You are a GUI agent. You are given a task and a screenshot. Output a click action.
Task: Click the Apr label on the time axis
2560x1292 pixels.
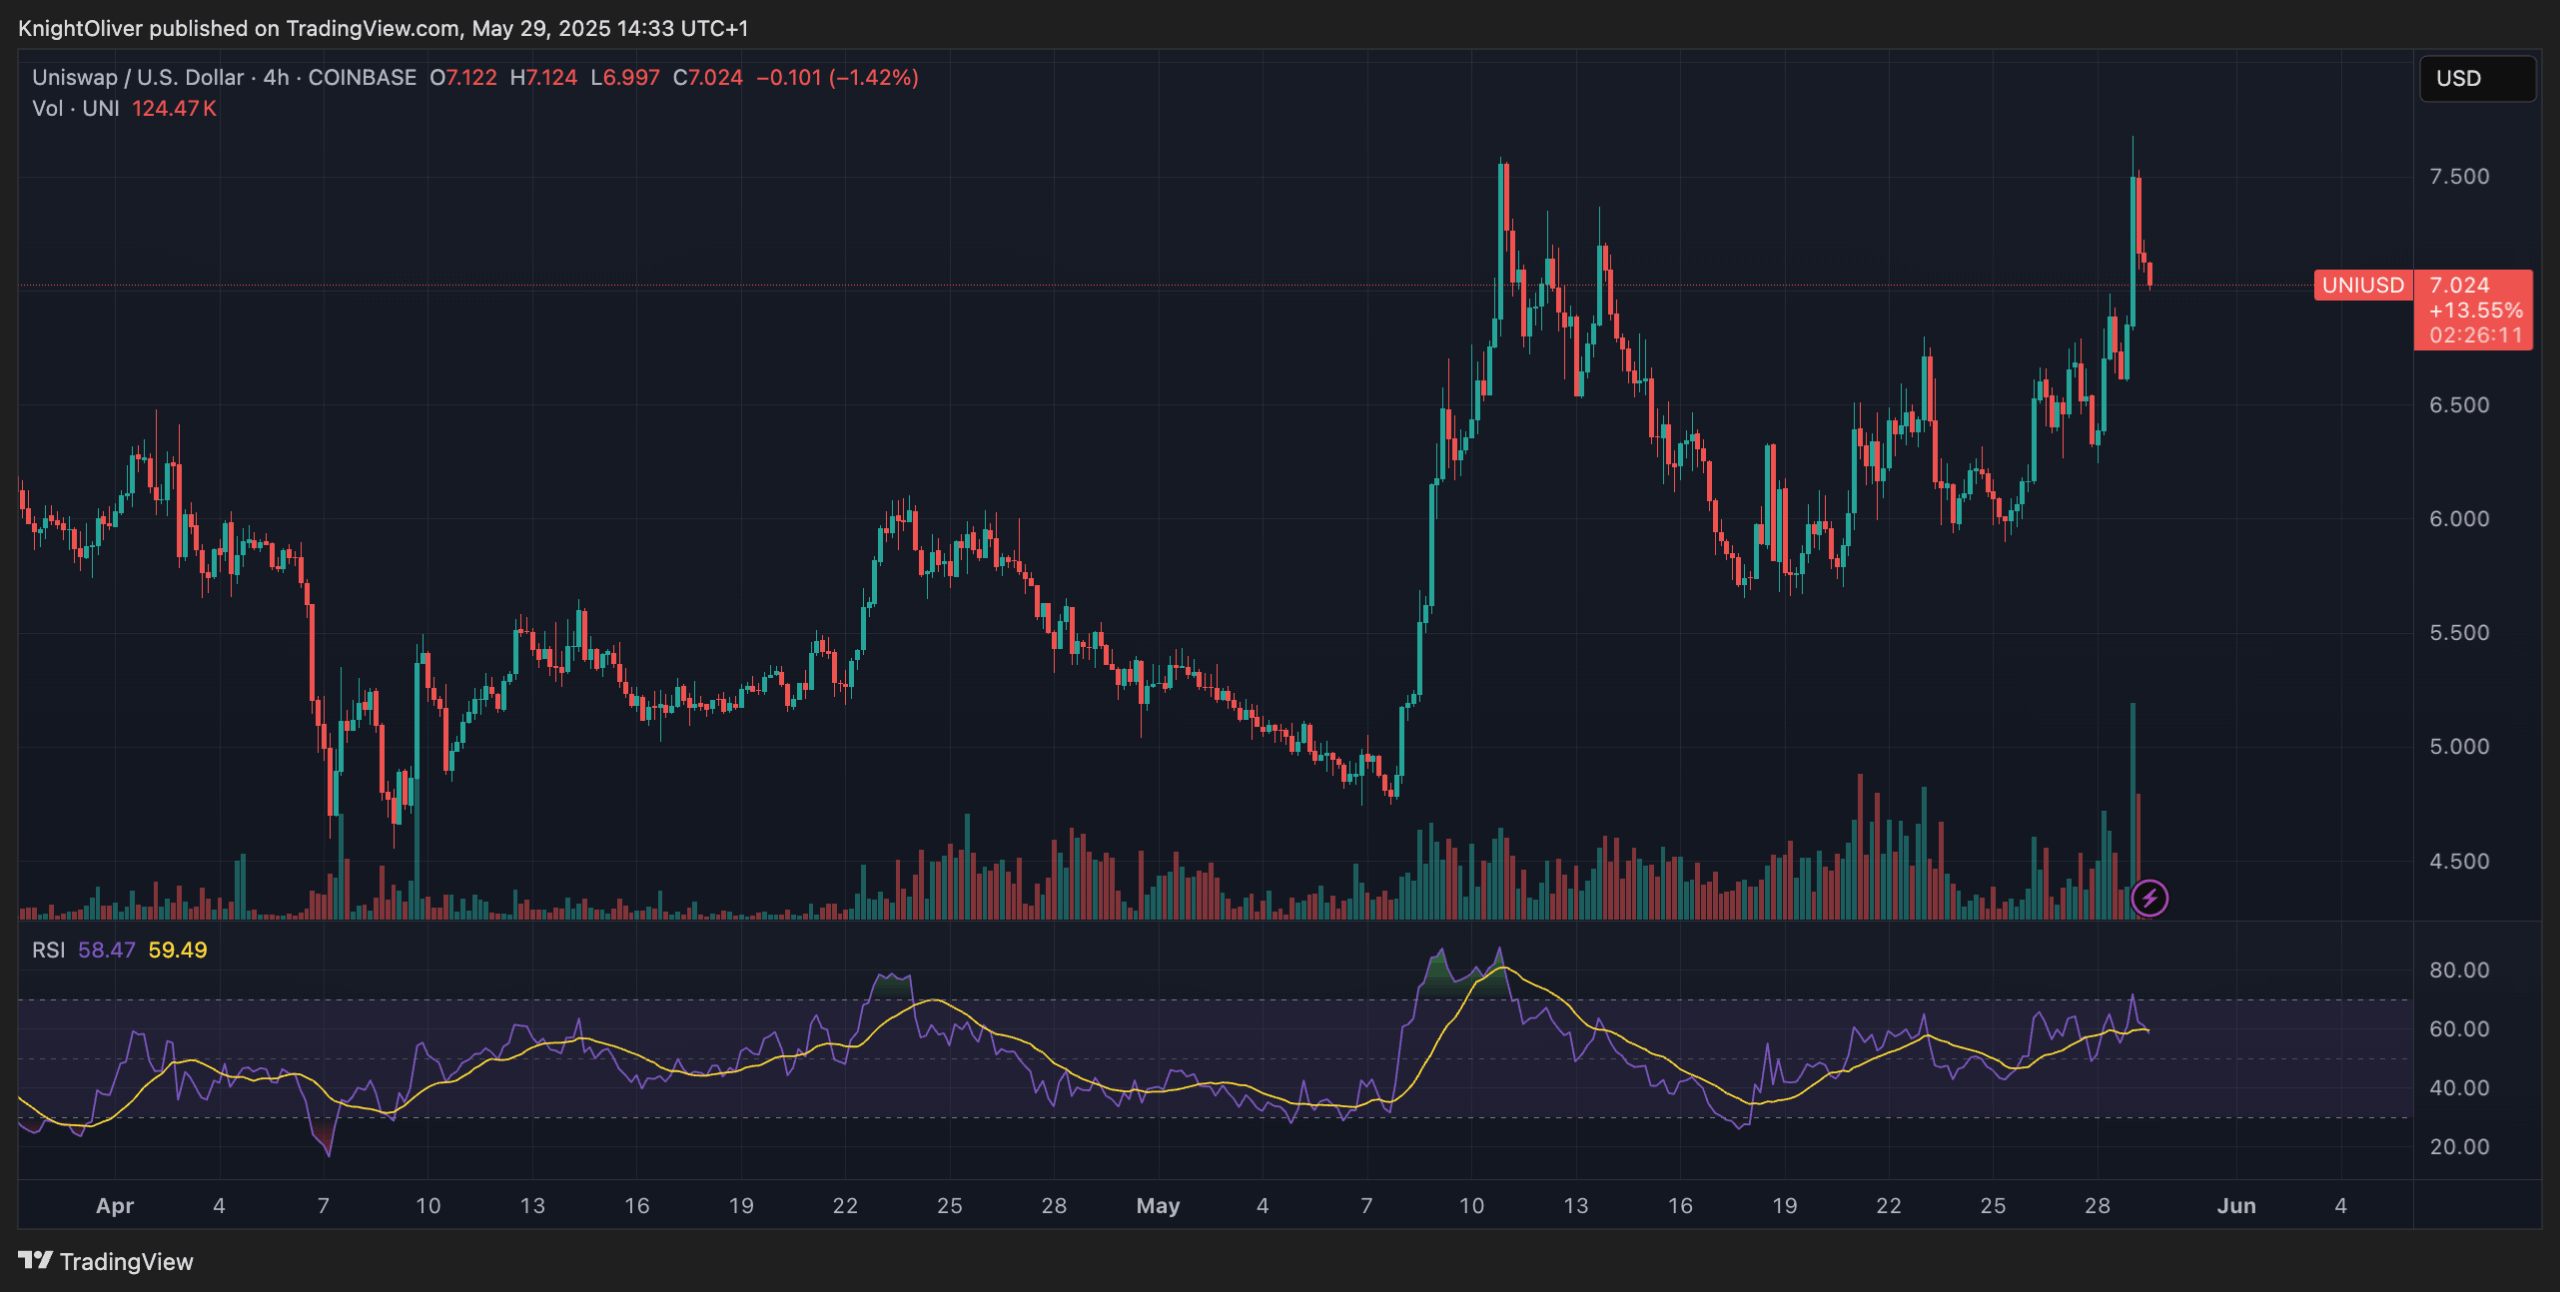click(x=115, y=1206)
